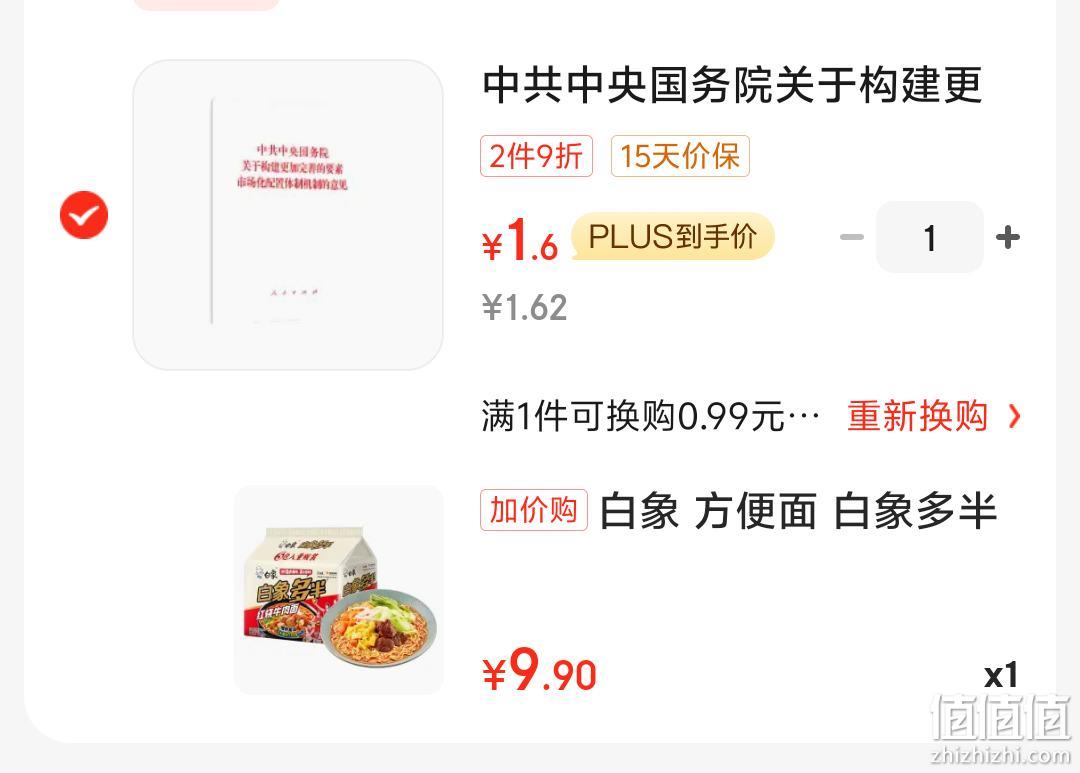Tap the PLUS到手价 badge
The width and height of the screenshot is (1080, 773).
[673, 236]
